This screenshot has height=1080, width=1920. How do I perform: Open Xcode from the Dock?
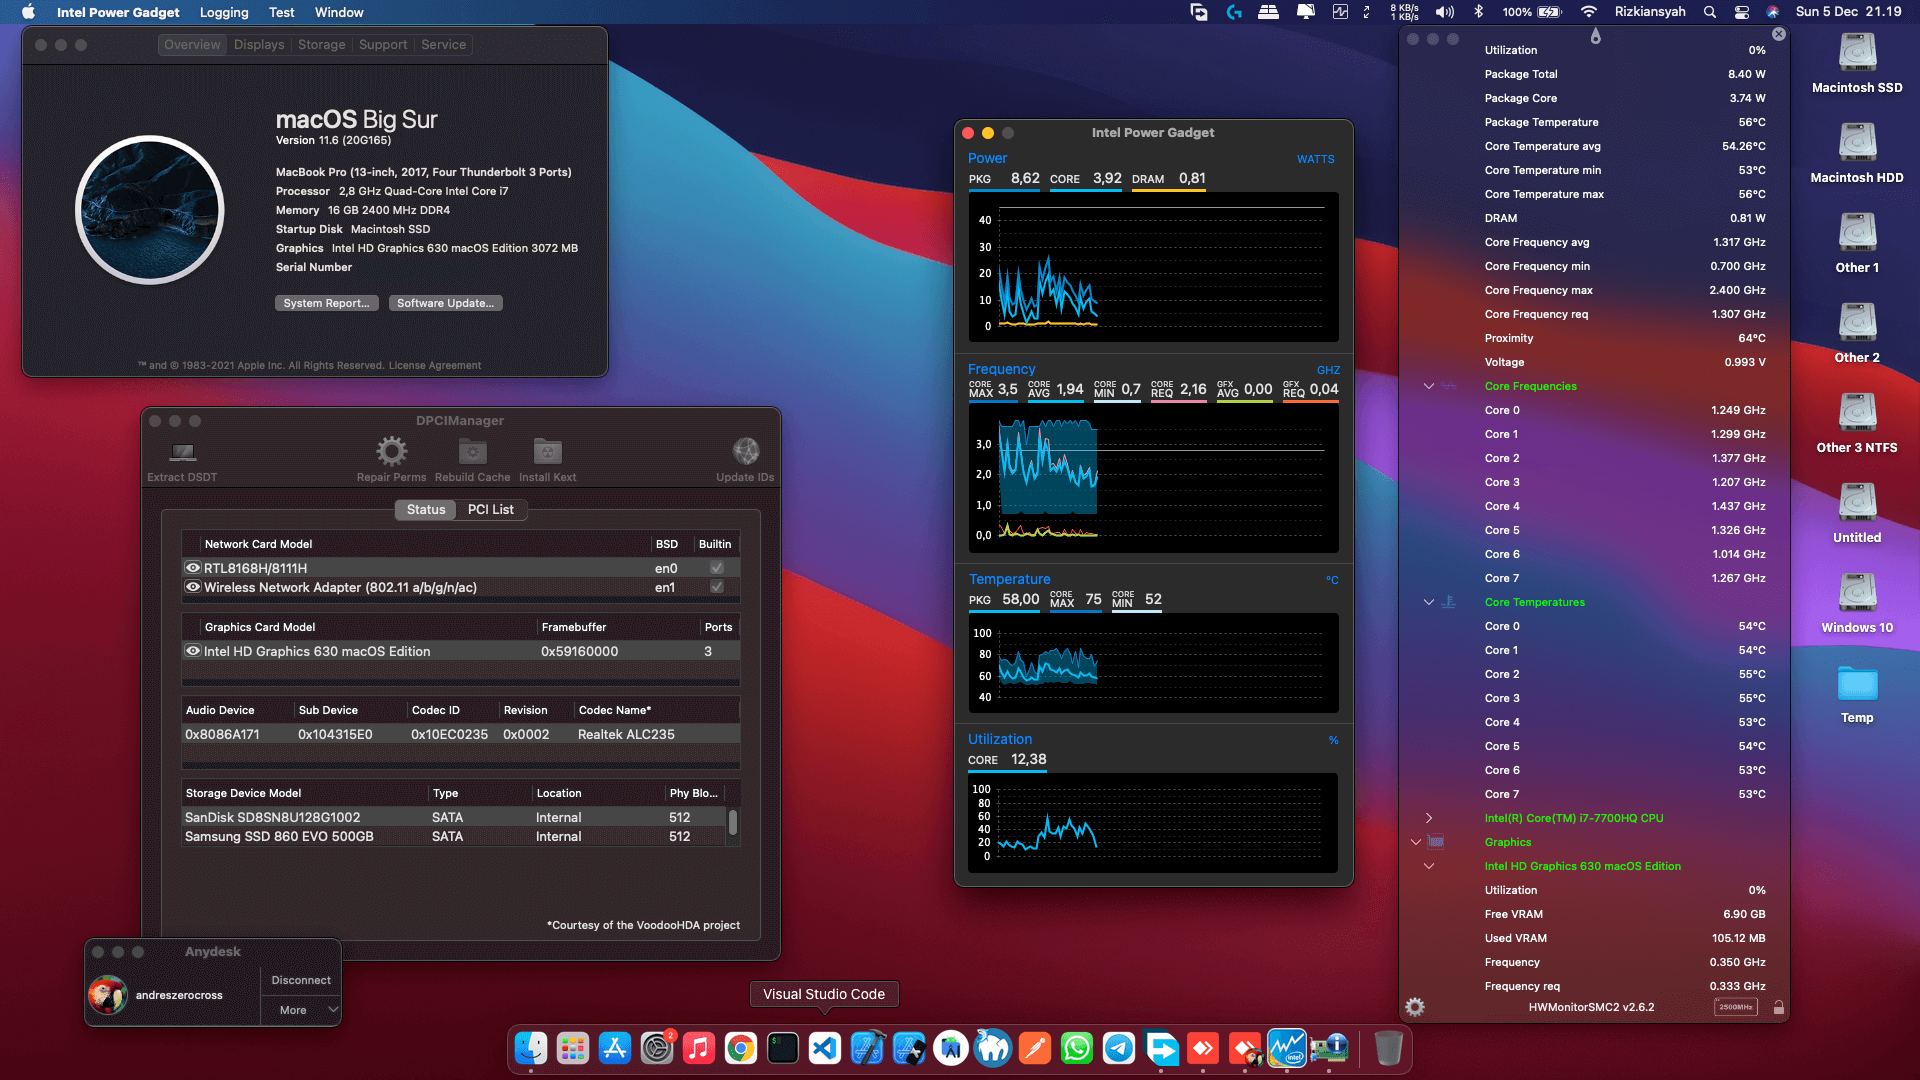867,1048
